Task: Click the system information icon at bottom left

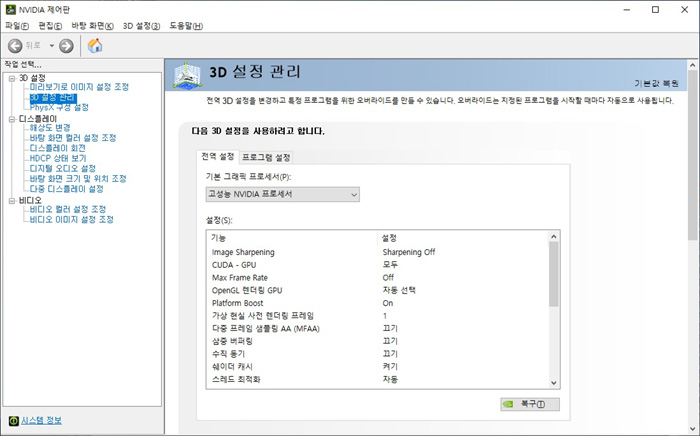Action: coord(14,421)
